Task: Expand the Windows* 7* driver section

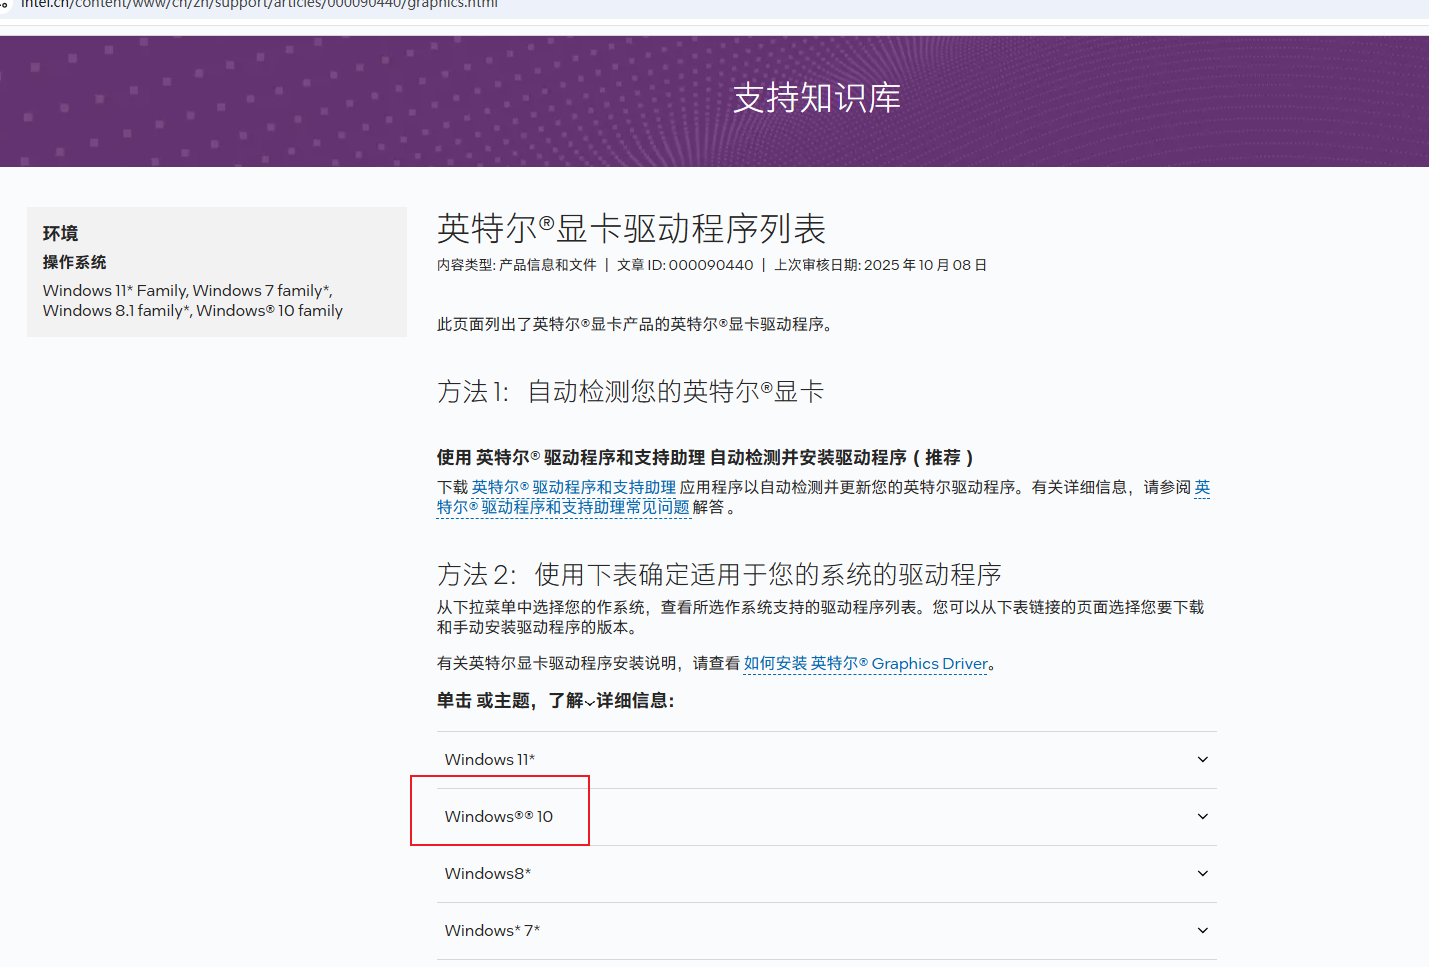Action: (x=491, y=930)
